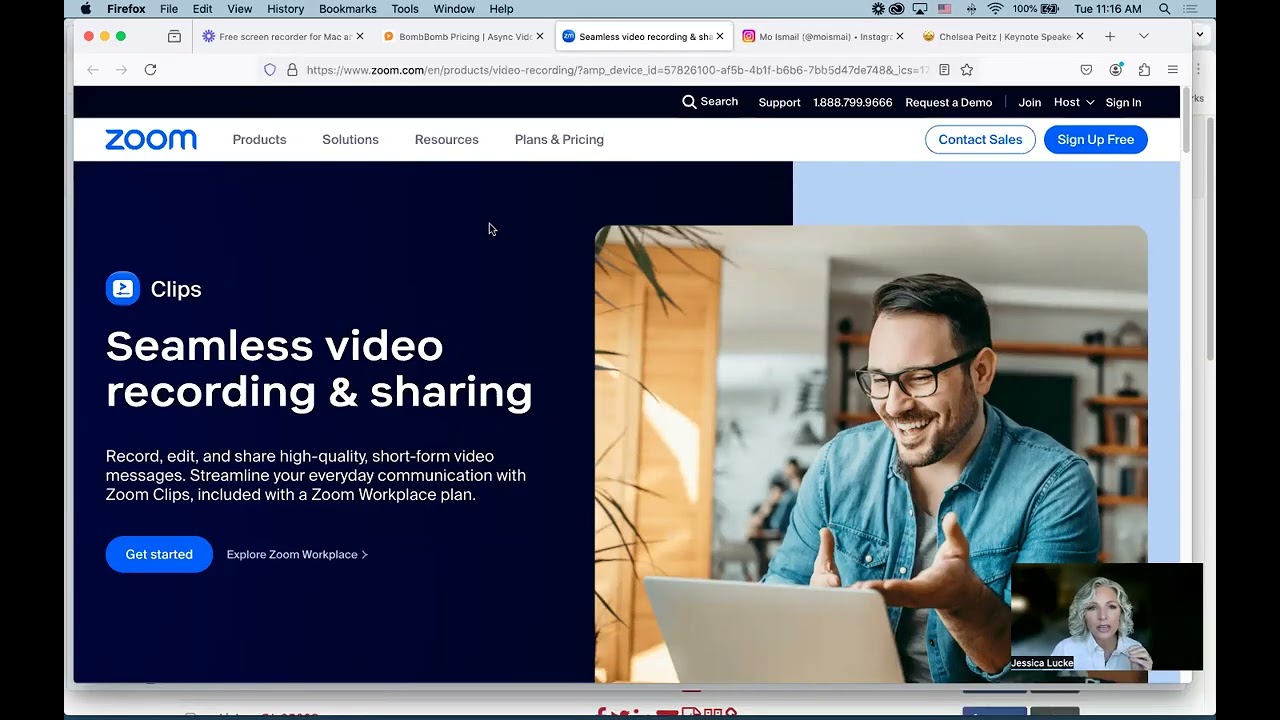Click the Firefox back arrow
The height and width of the screenshot is (720, 1280).
coord(93,70)
